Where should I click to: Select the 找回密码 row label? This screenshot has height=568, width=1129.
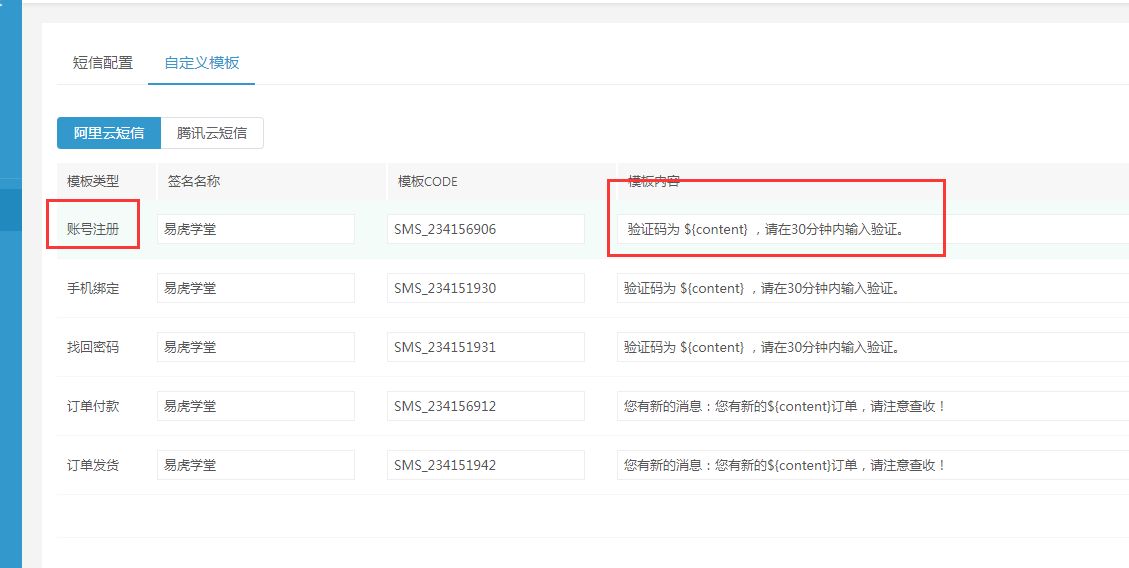[93, 348]
